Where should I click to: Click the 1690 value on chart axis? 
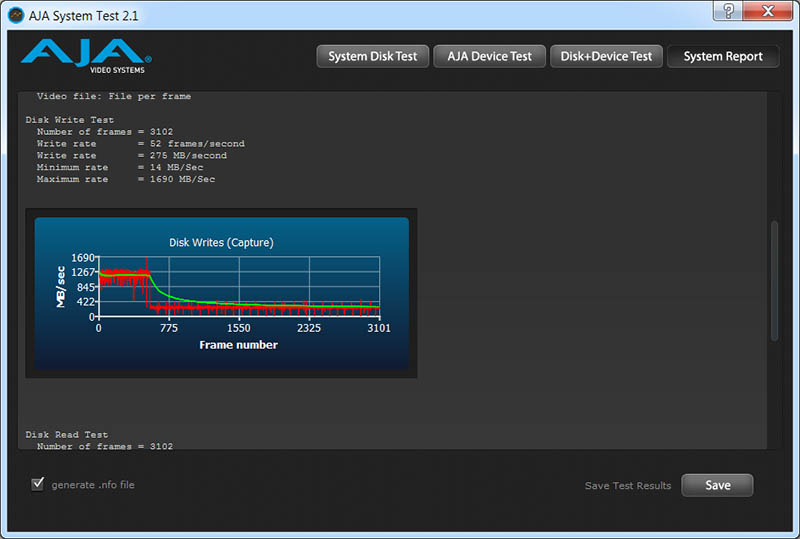point(83,258)
